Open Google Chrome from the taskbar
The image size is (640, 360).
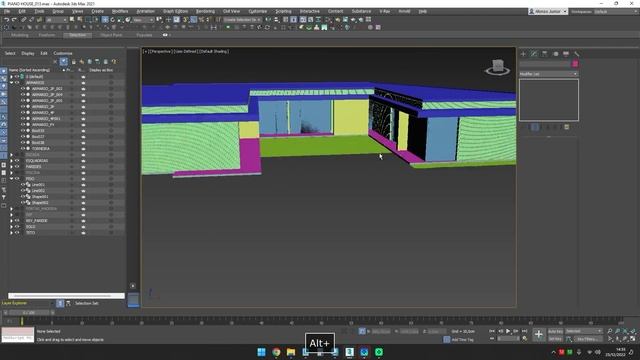[x=276, y=352]
